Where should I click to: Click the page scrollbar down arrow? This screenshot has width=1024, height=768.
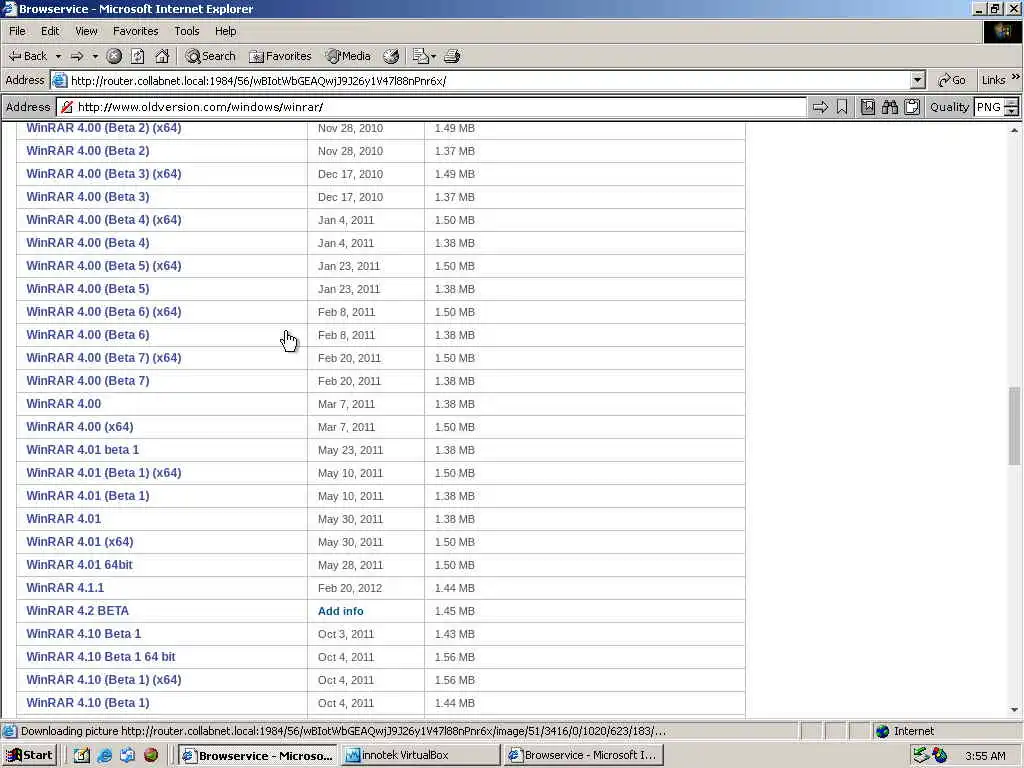[x=1014, y=710]
